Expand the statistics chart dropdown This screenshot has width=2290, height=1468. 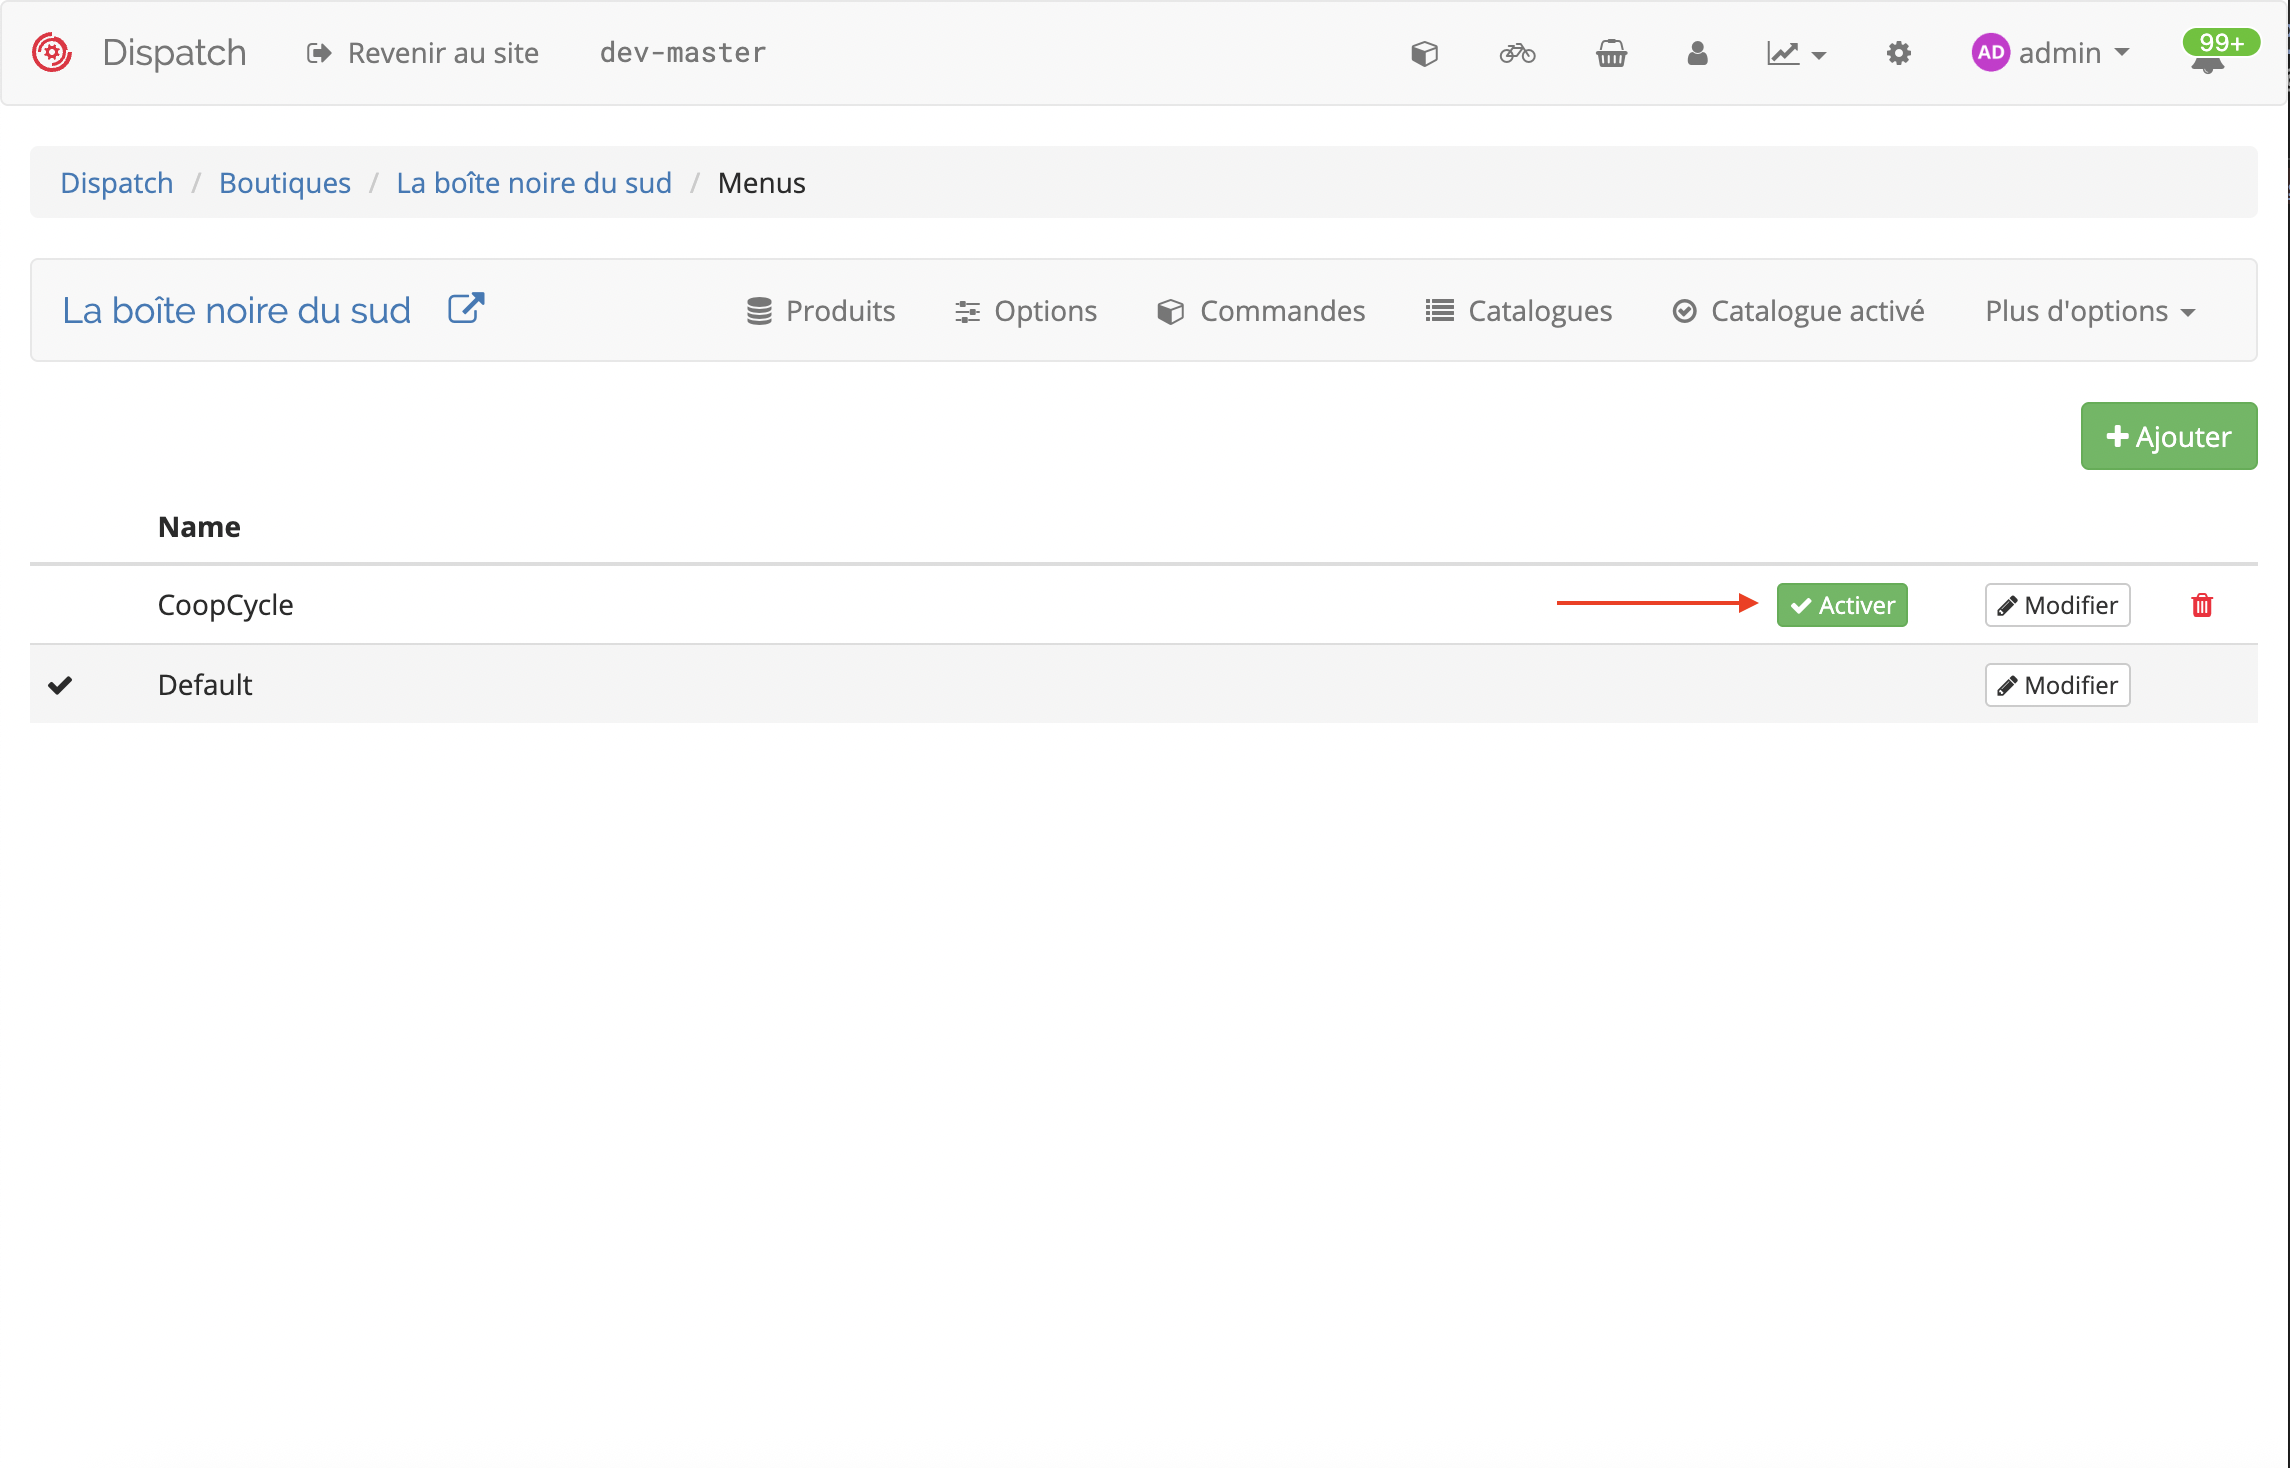[x=1796, y=53]
